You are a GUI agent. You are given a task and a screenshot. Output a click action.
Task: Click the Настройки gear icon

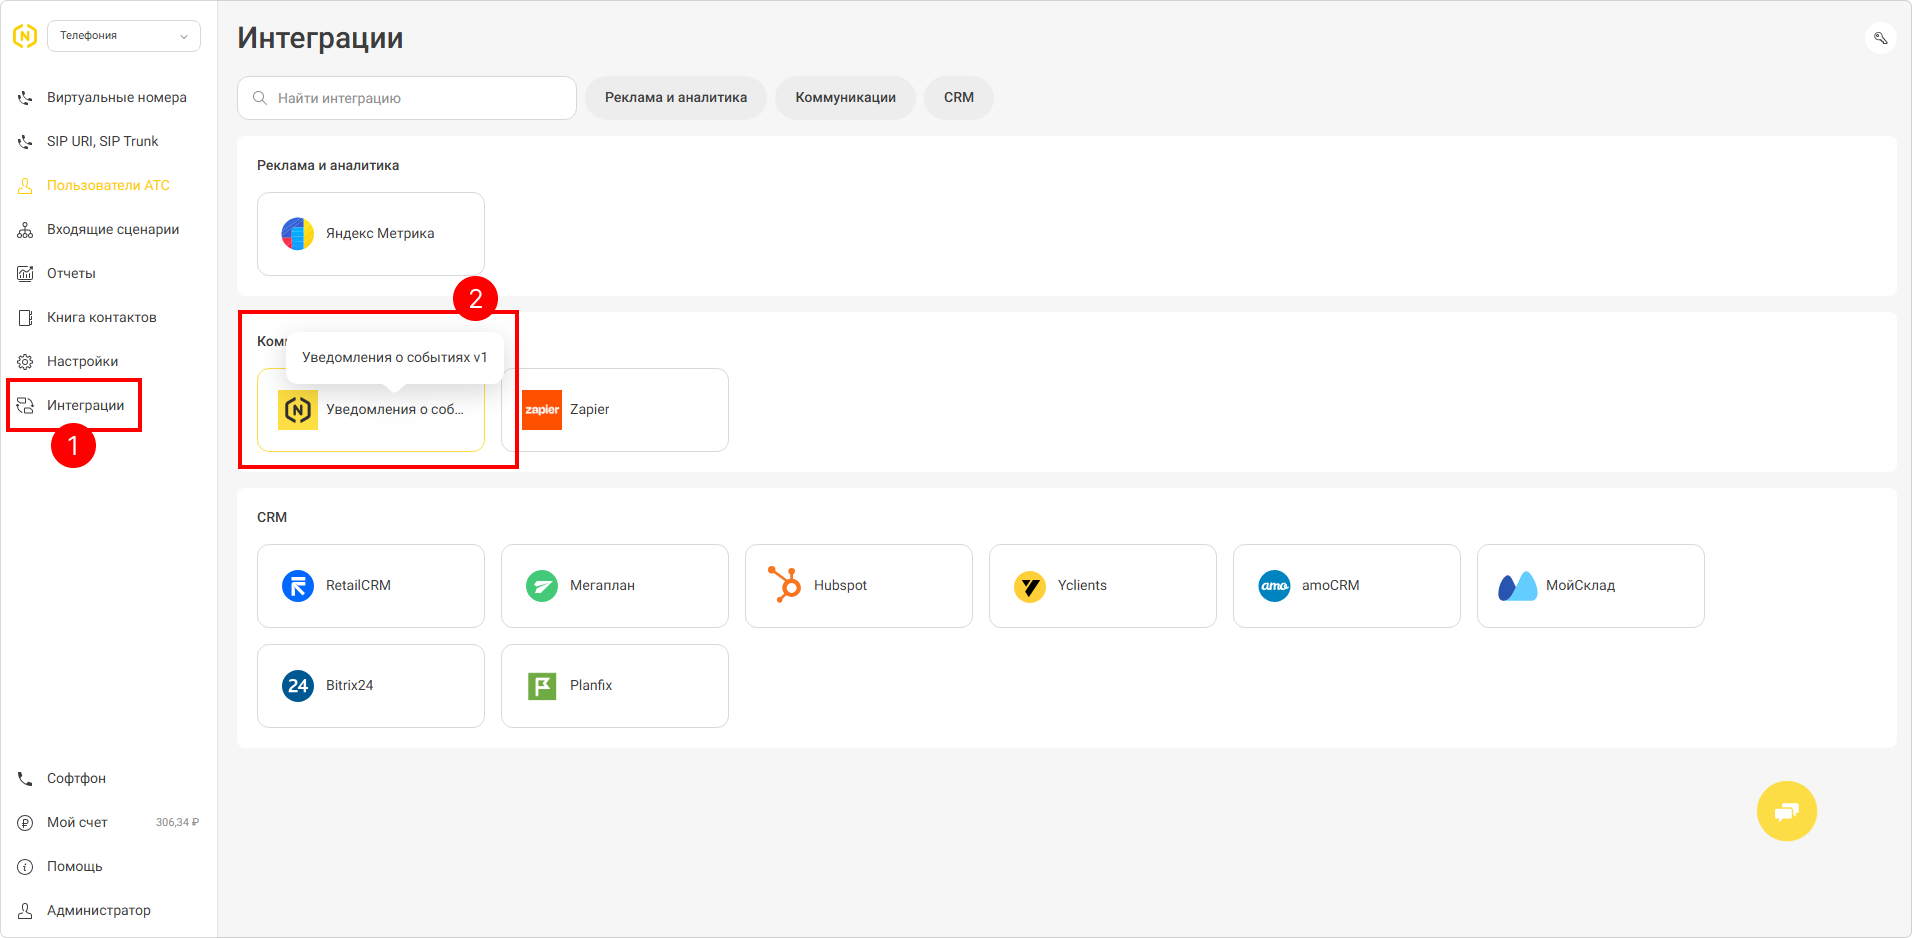point(25,362)
